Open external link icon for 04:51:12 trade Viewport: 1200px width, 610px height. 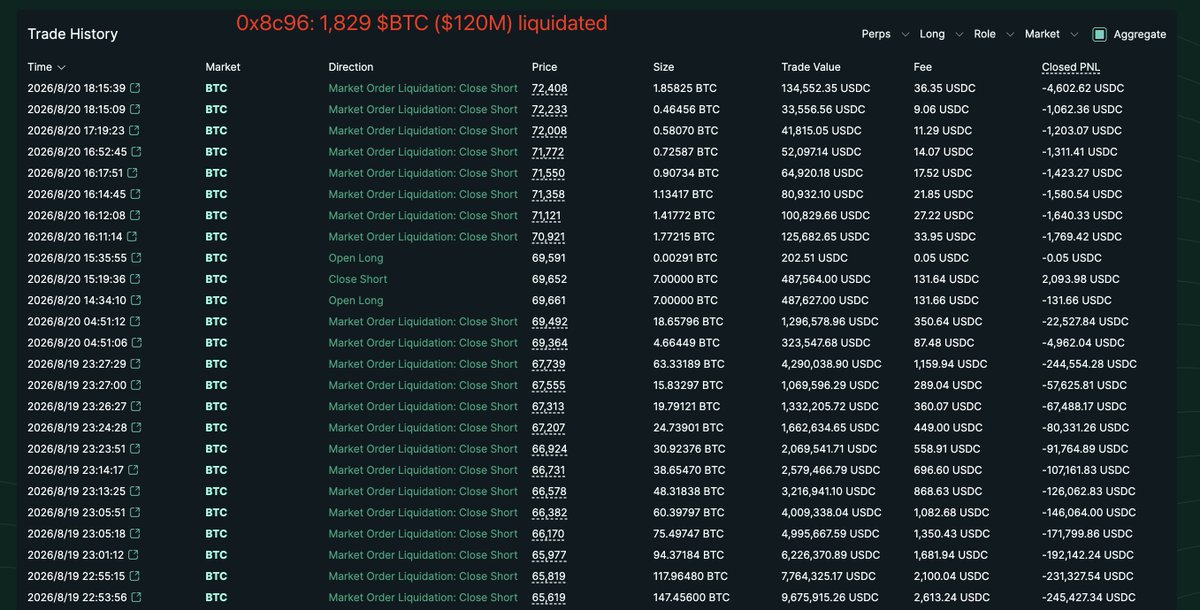135,322
